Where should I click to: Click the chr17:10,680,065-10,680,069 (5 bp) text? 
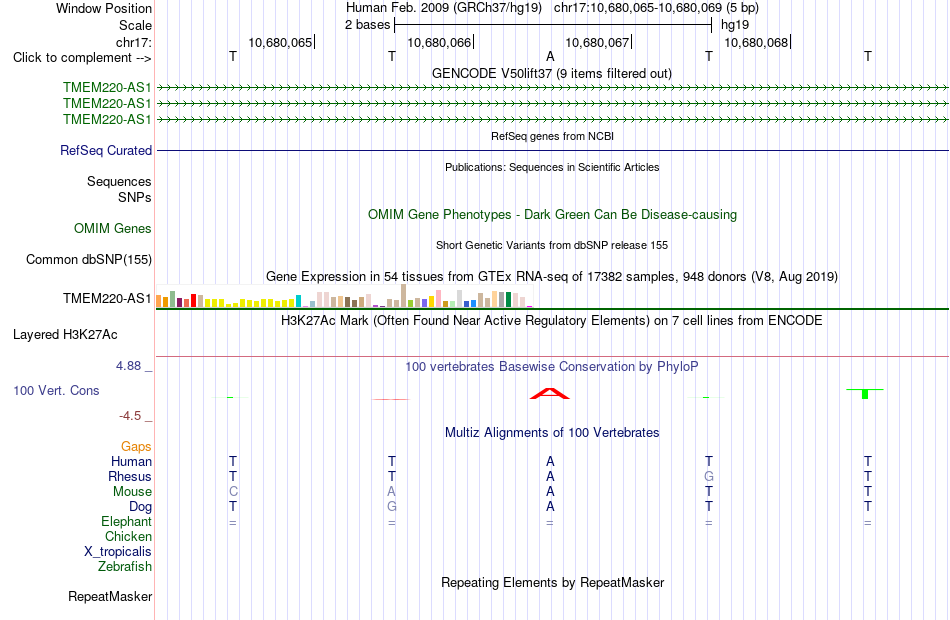(656, 8)
